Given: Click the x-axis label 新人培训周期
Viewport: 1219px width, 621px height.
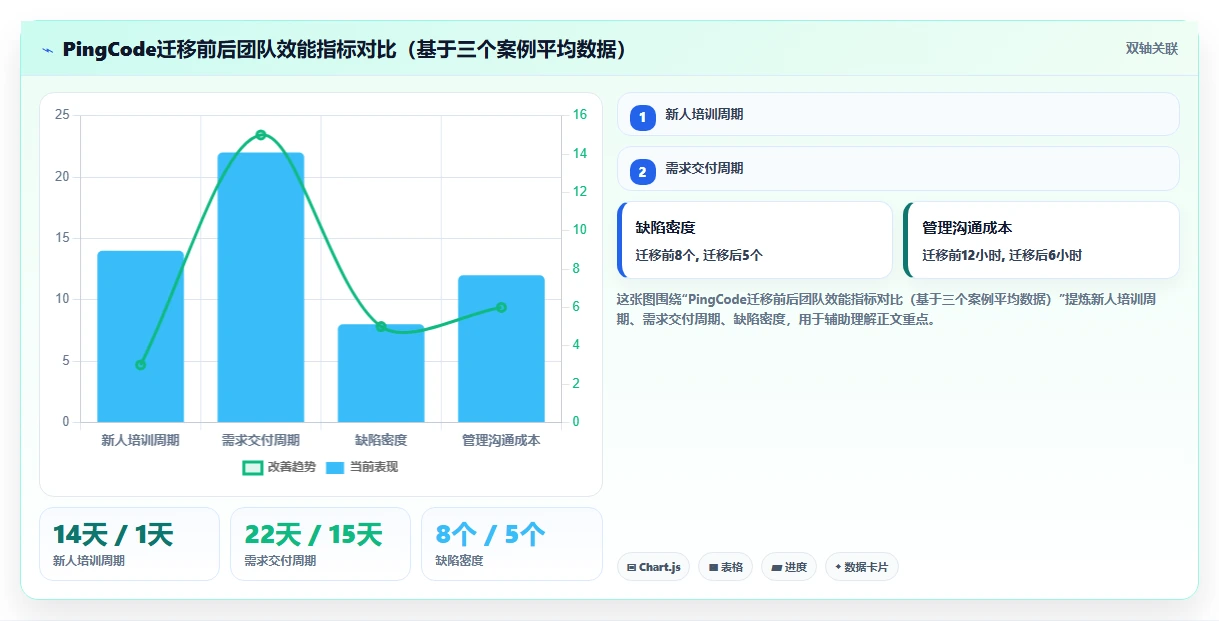Looking at the screenshot, I should click(140, 440).
